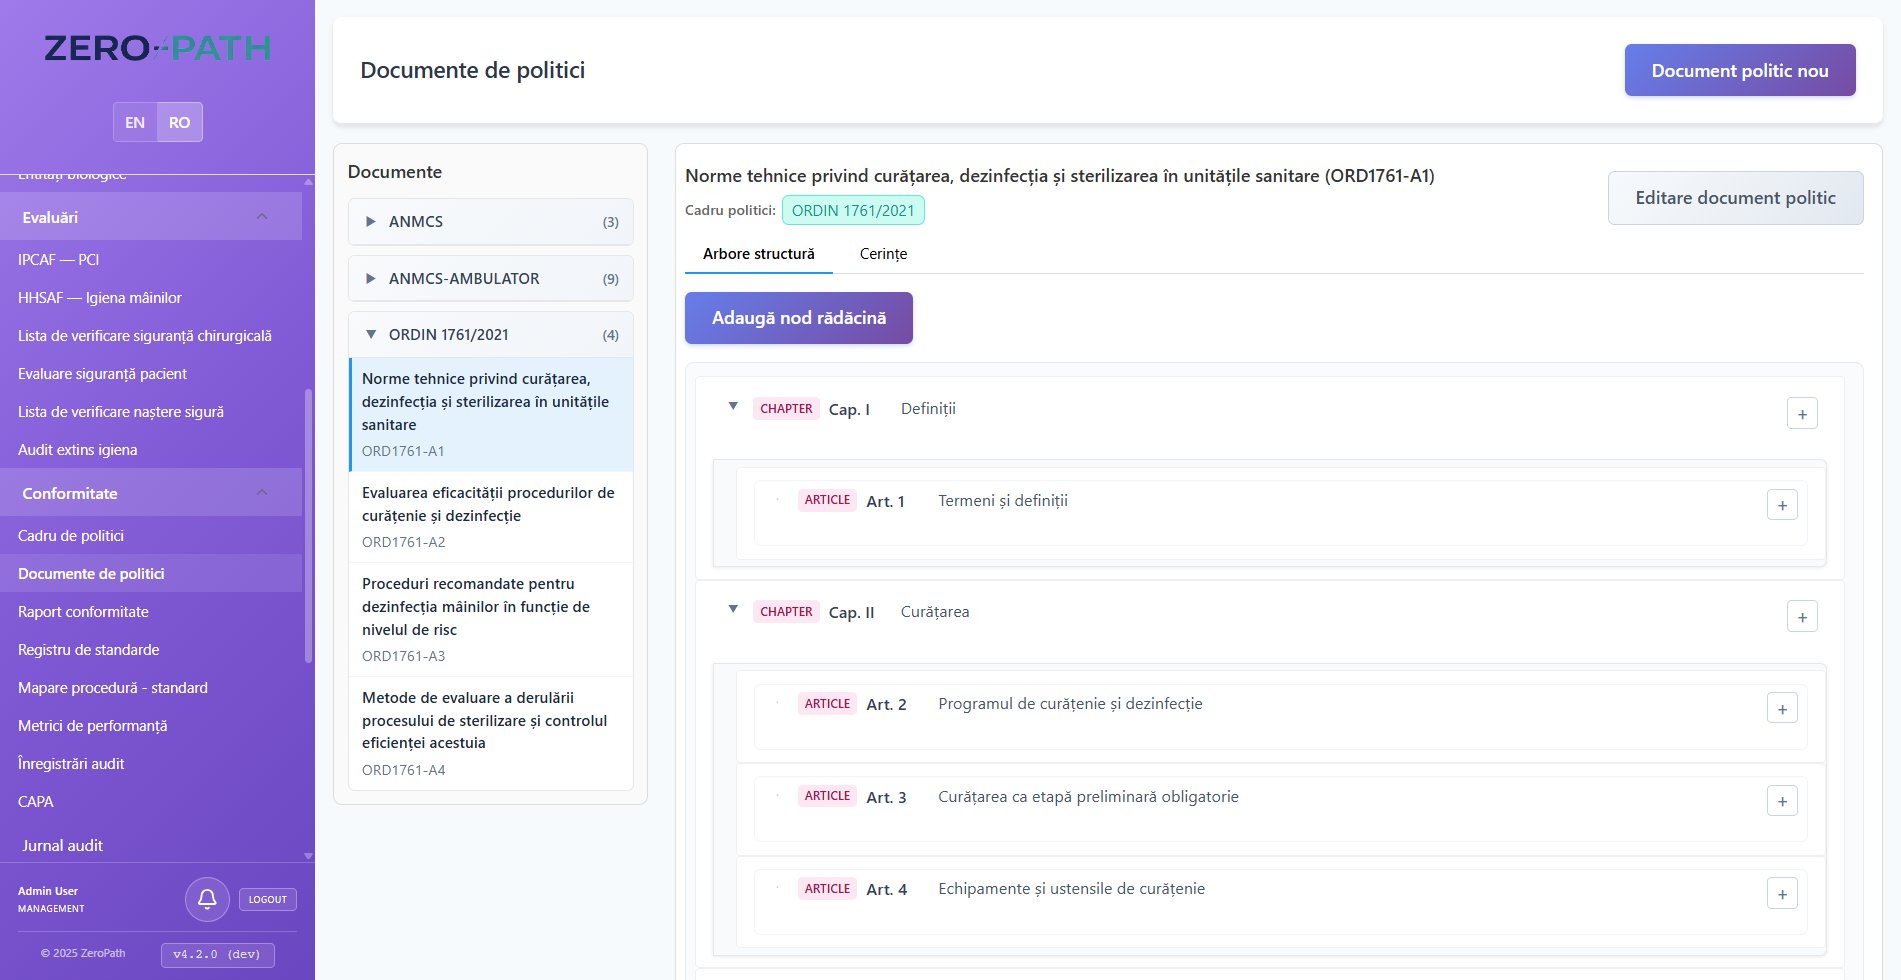Add child node to Art. 4
1901x980 pixels.
[x=1781, y=894]
